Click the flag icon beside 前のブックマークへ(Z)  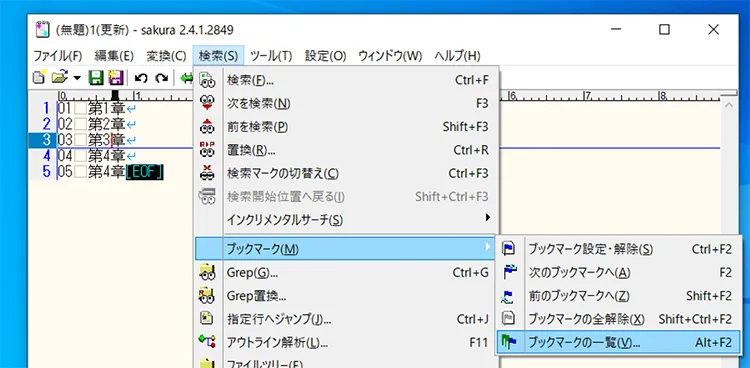(x=508, y=296)
